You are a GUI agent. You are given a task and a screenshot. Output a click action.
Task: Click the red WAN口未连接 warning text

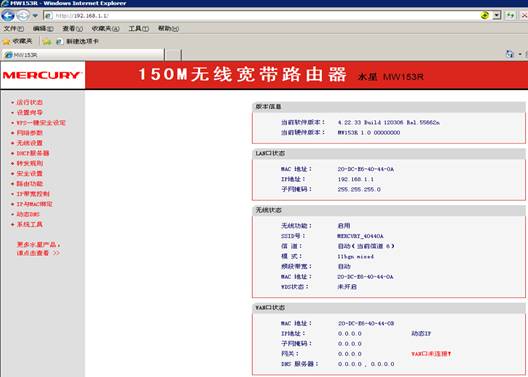(x=431, y=354)
